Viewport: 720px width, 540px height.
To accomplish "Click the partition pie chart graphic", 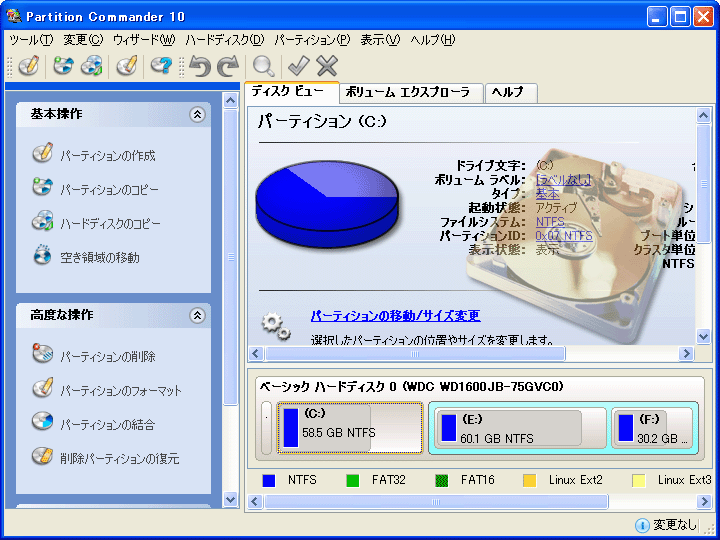I will (x=327, y=203).
